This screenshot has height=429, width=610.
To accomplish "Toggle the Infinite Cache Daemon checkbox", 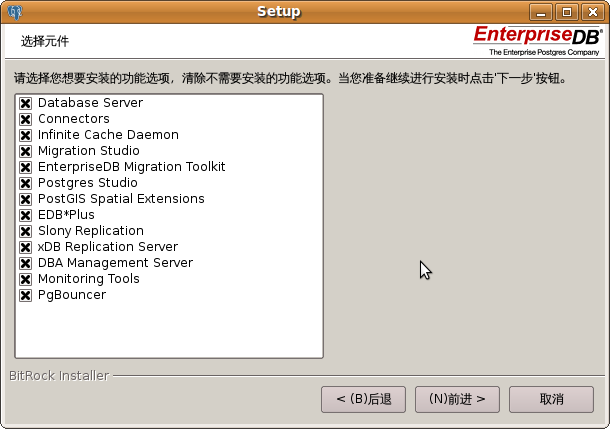I will [x=25, y=135].
